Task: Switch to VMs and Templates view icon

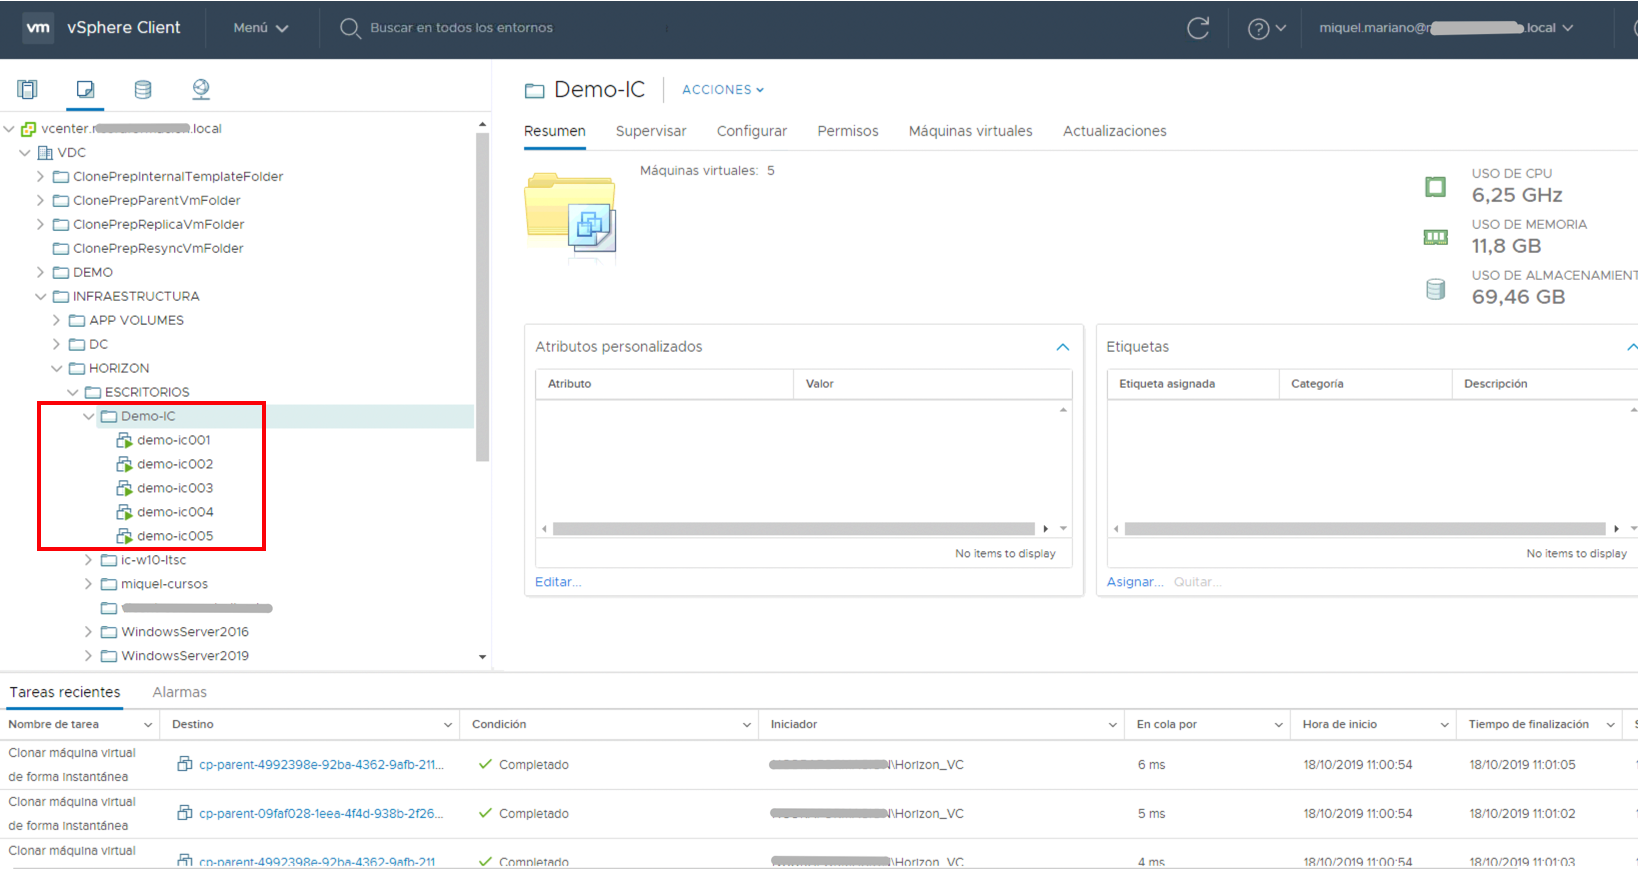Action: point(85,89)
